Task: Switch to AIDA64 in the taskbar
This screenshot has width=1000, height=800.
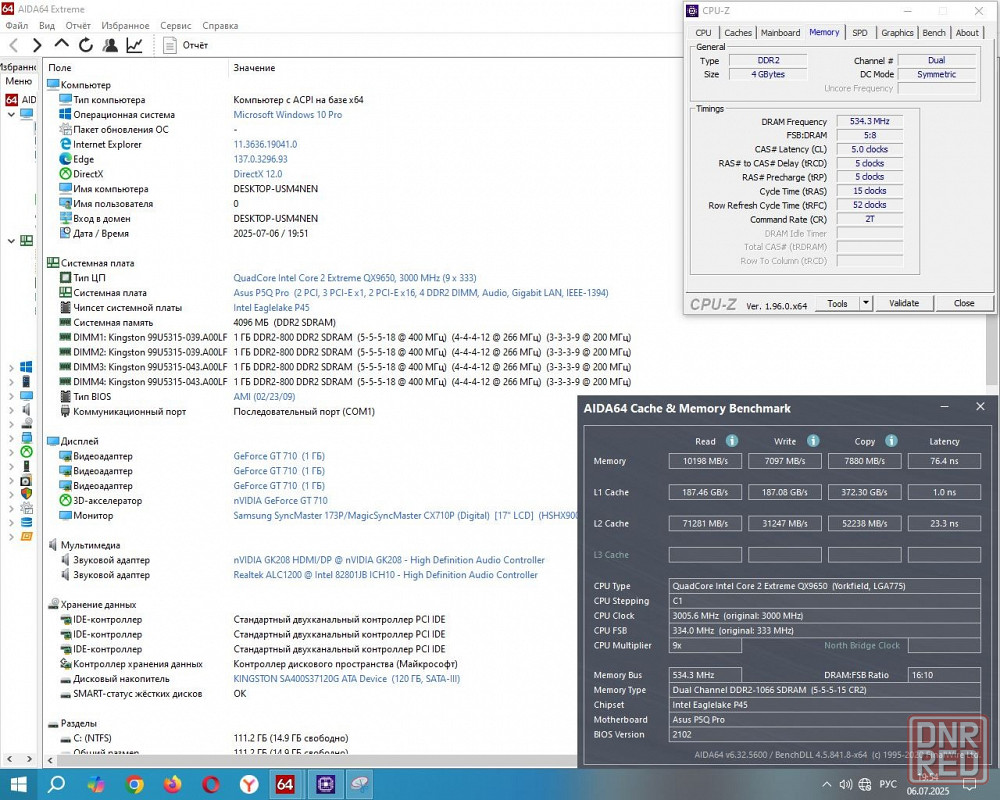Action: pos(285,784)
